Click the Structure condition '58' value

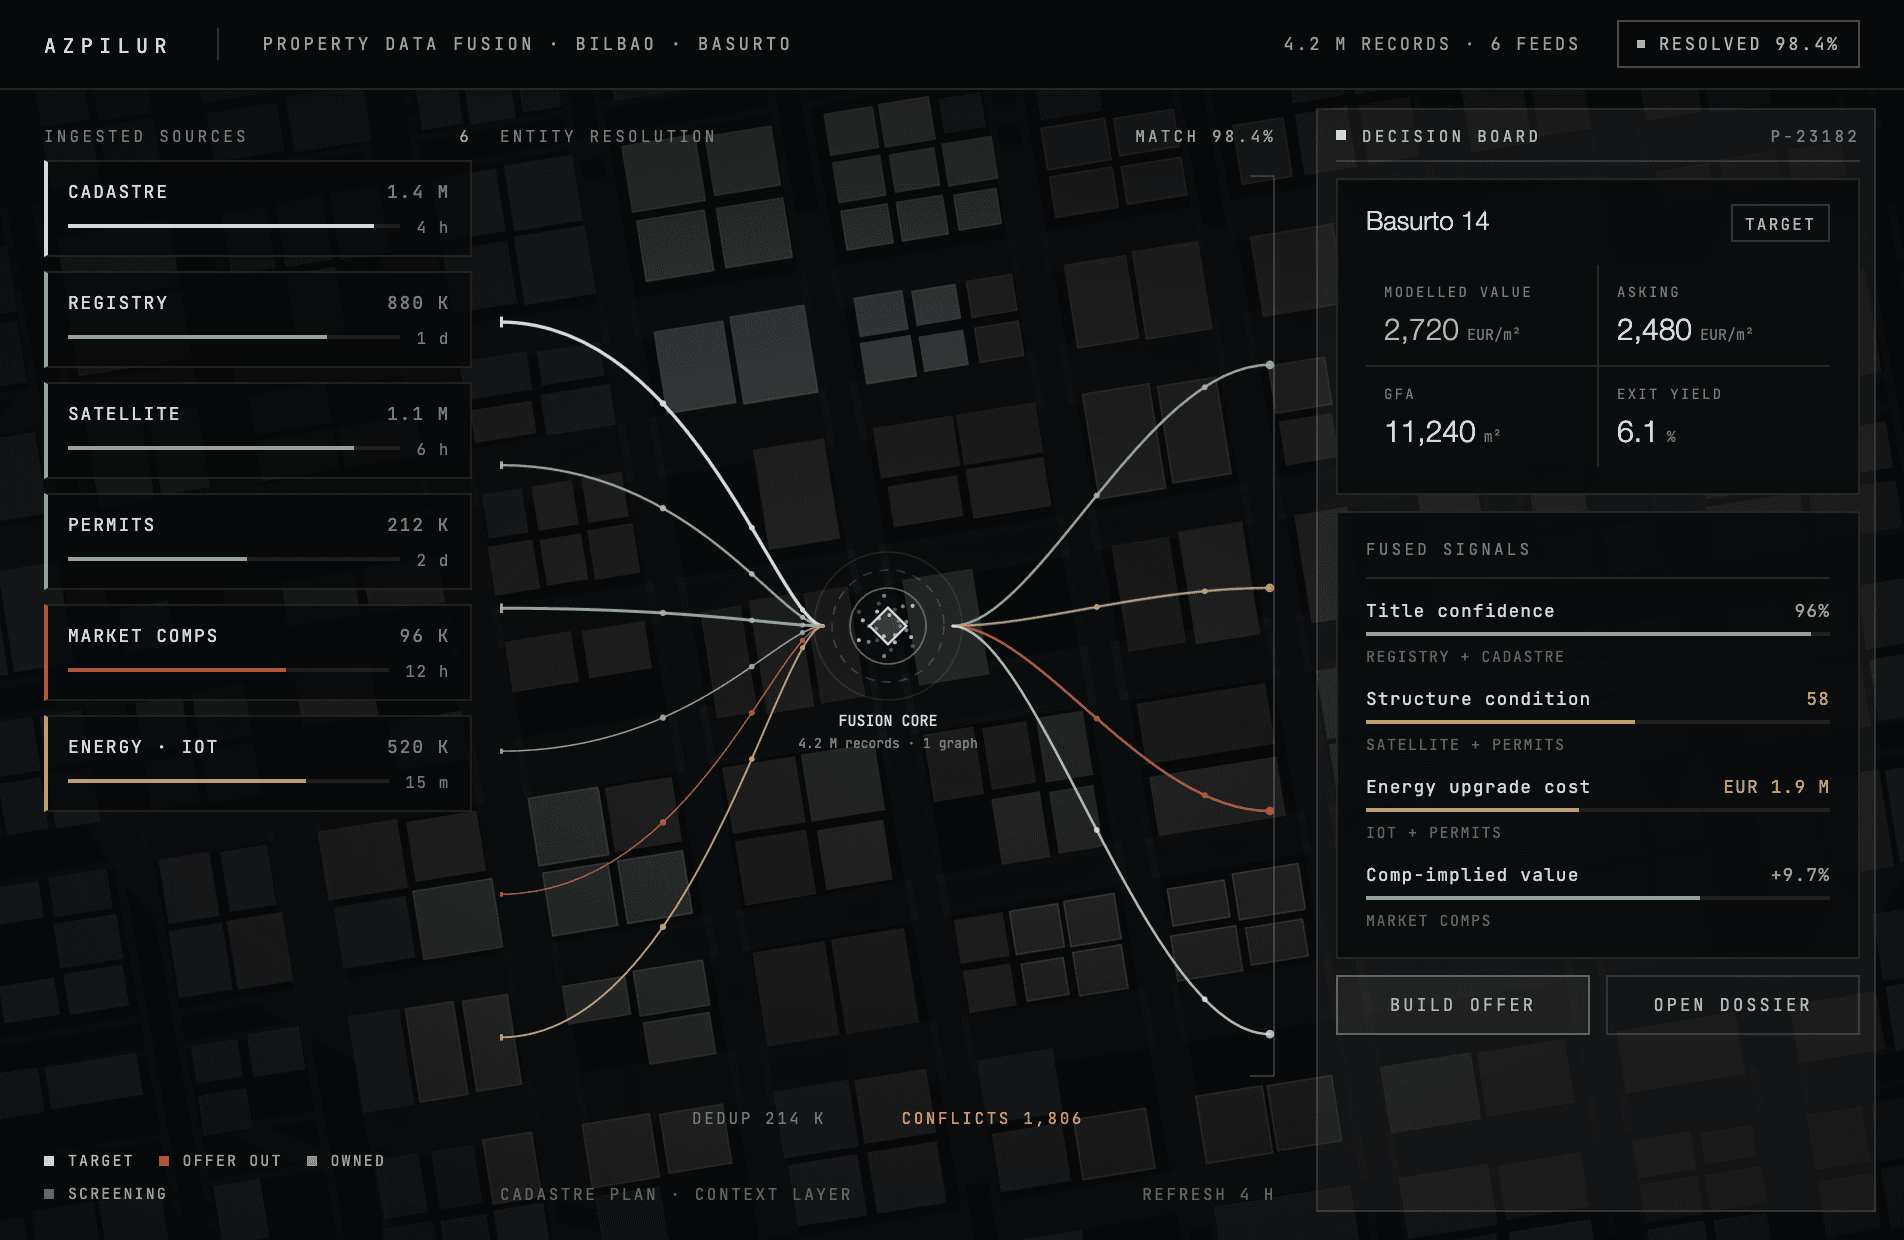point(1818,699)
